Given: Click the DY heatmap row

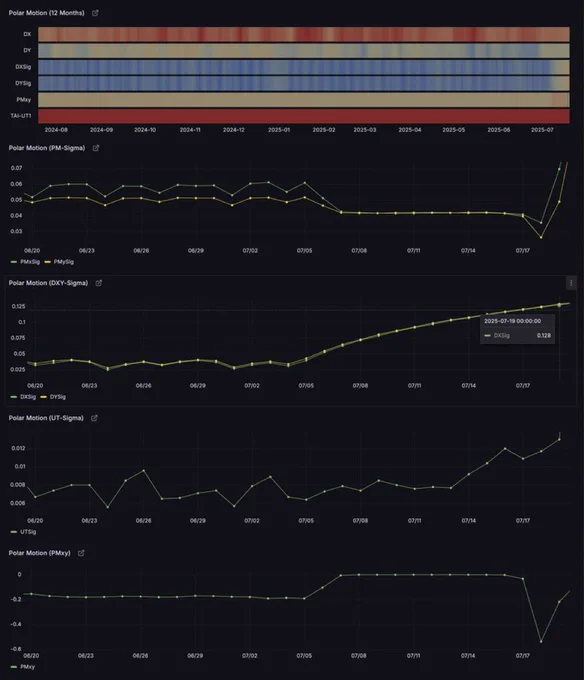Looking at the screenshot, I should pyautogui.click(x=303, y=51).
